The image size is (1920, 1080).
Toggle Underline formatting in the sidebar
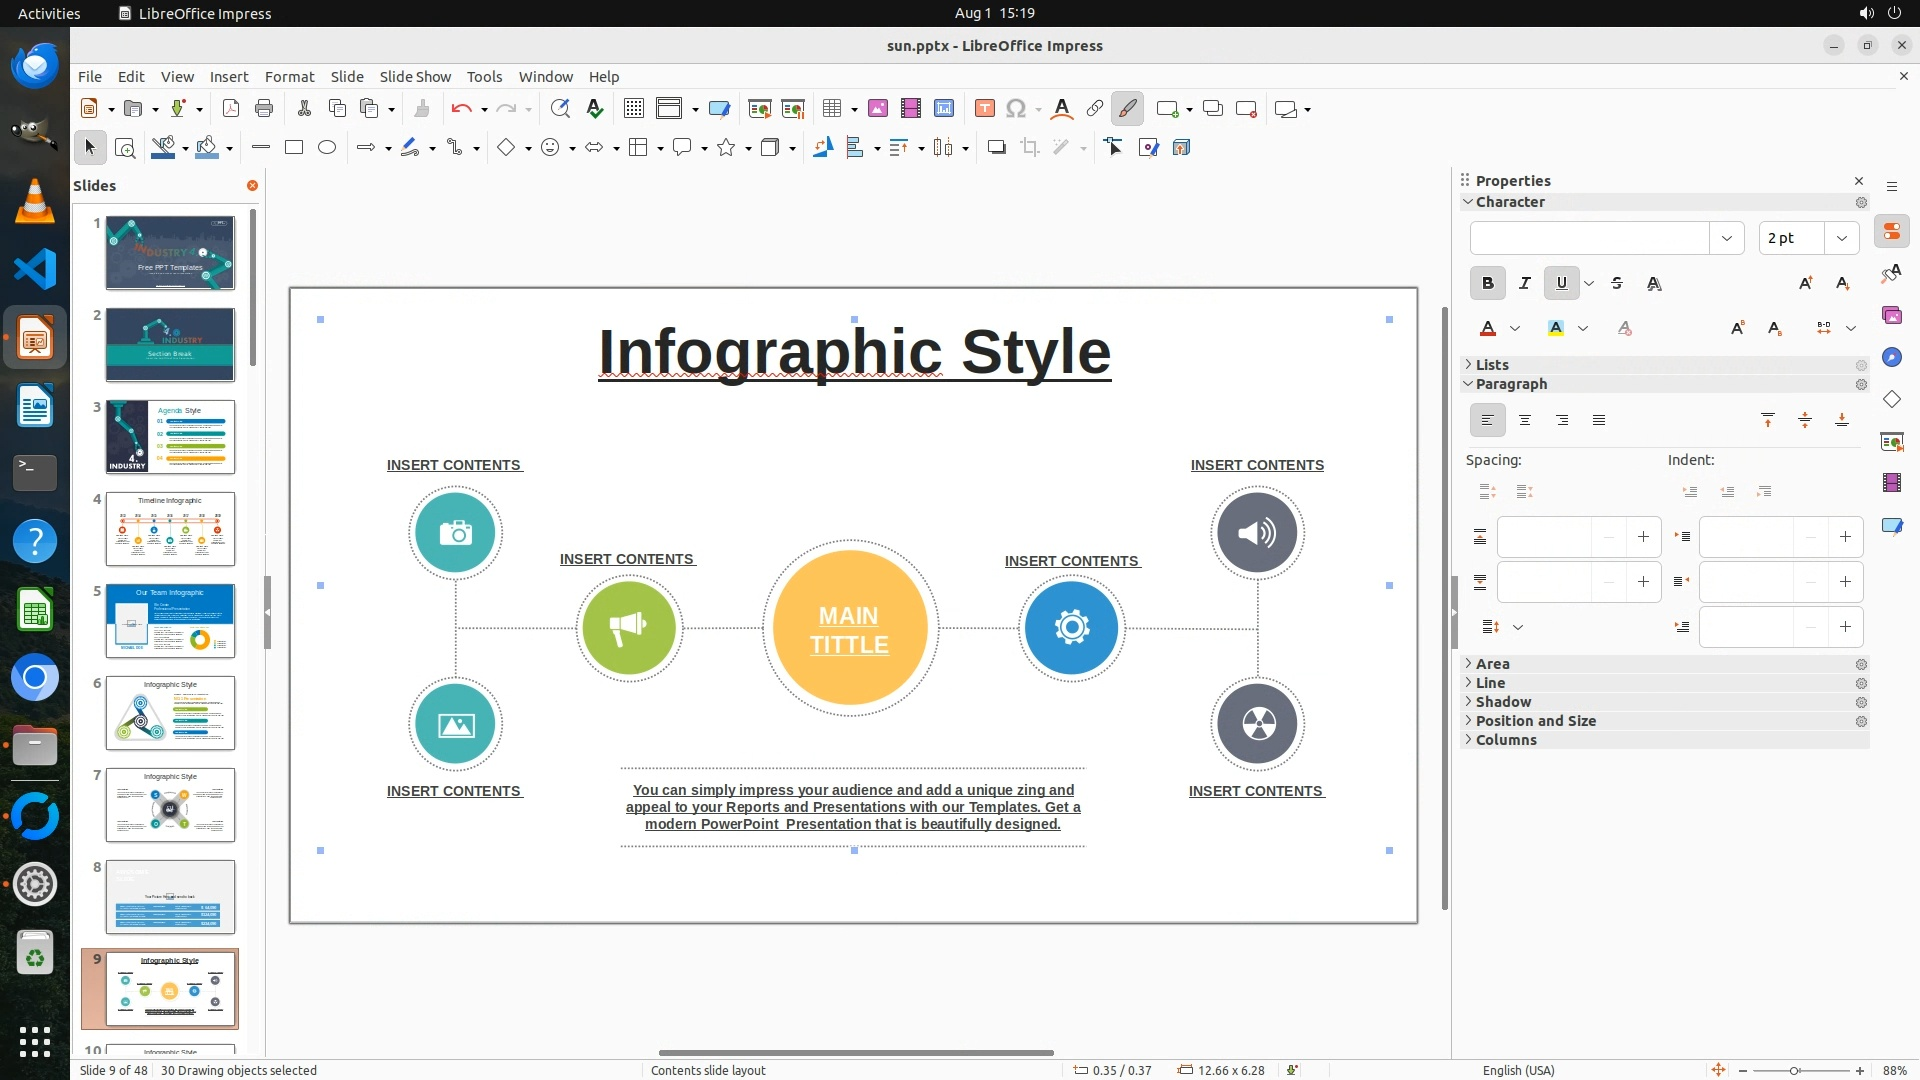(1561, 284)
